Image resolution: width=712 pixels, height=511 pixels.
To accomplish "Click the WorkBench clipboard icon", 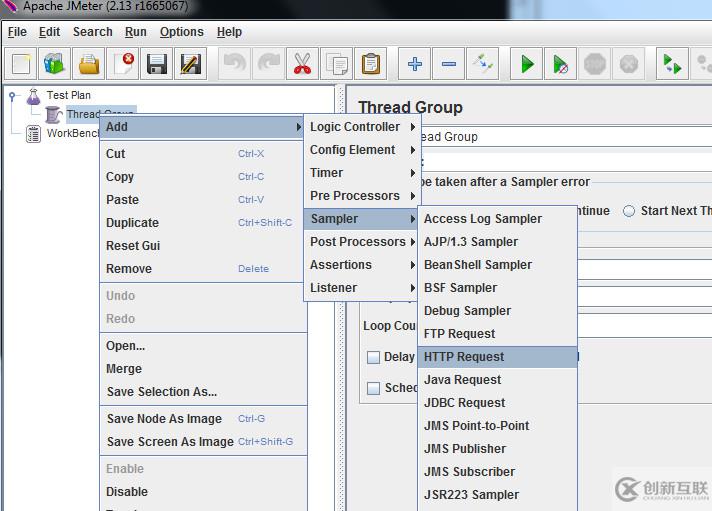I will (x=33, y=134).
